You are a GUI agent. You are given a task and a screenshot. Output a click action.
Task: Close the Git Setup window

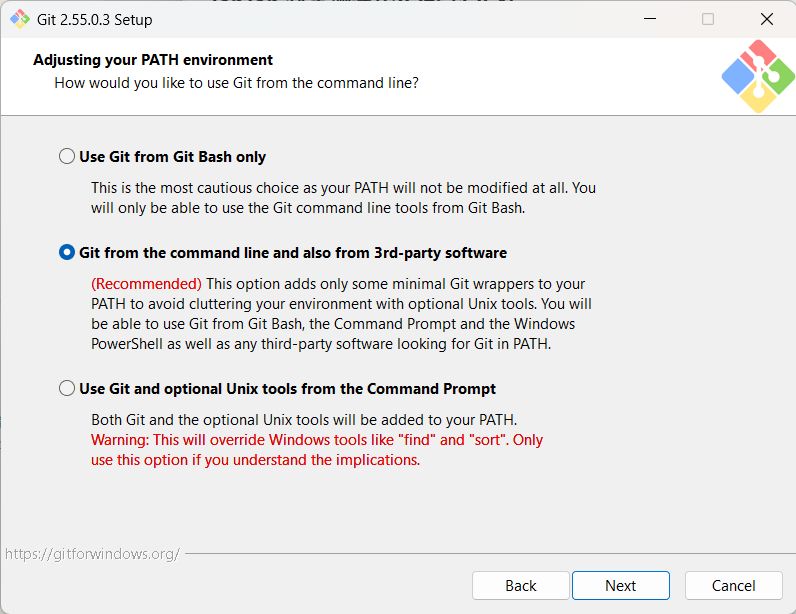(x=767, y=19)
